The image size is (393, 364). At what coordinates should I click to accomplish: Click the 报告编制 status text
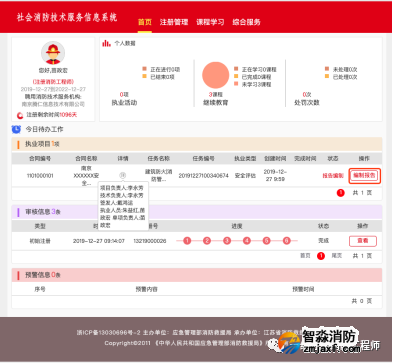pyautogui.click(x=333, y=175)
